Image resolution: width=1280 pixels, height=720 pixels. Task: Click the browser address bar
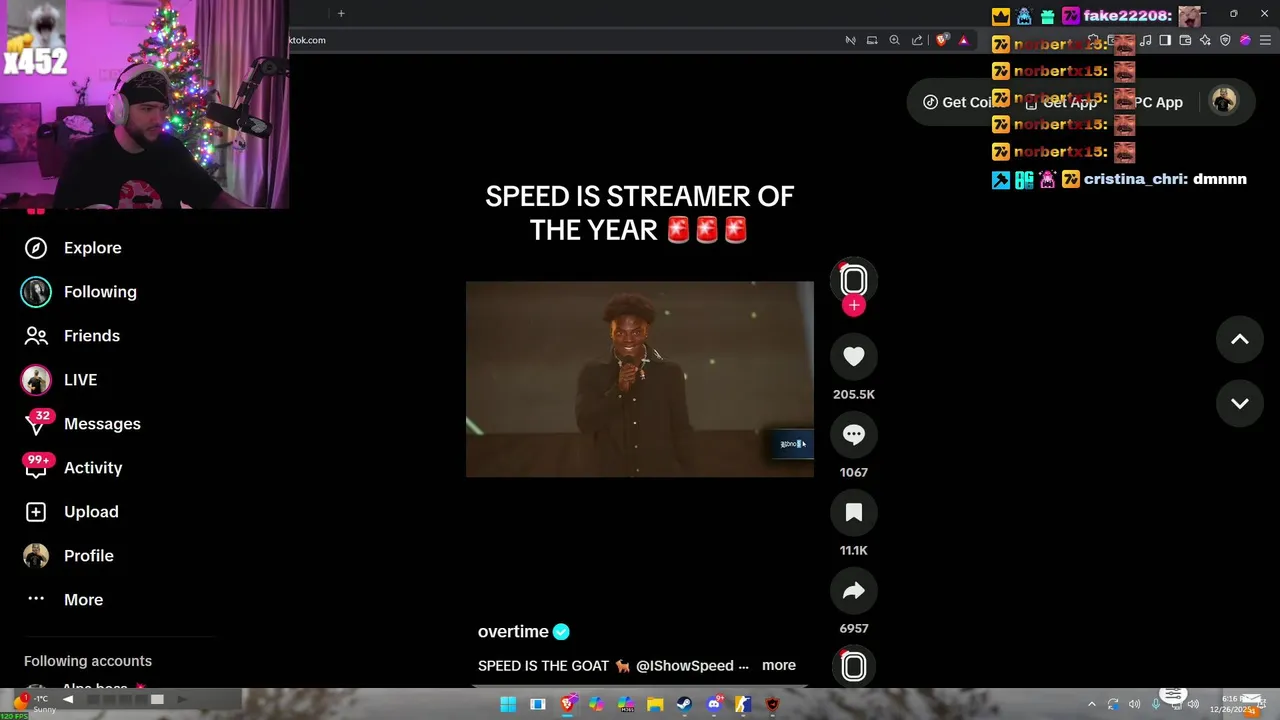tap(560, 40)
